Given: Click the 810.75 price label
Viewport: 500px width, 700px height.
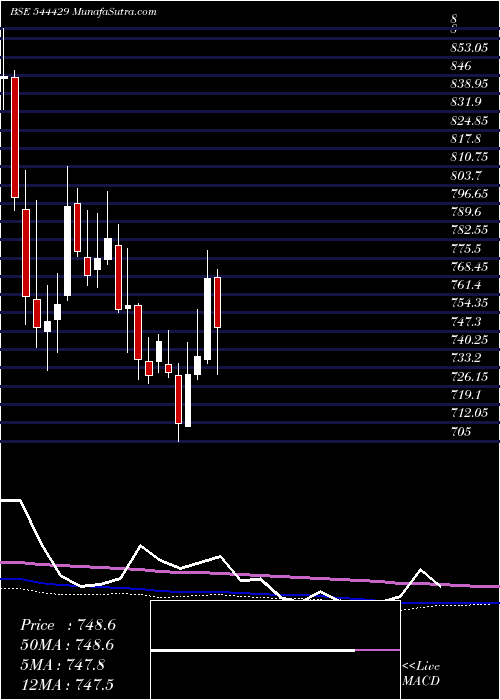Looking at the screenshot, I should tap(469, 157).
